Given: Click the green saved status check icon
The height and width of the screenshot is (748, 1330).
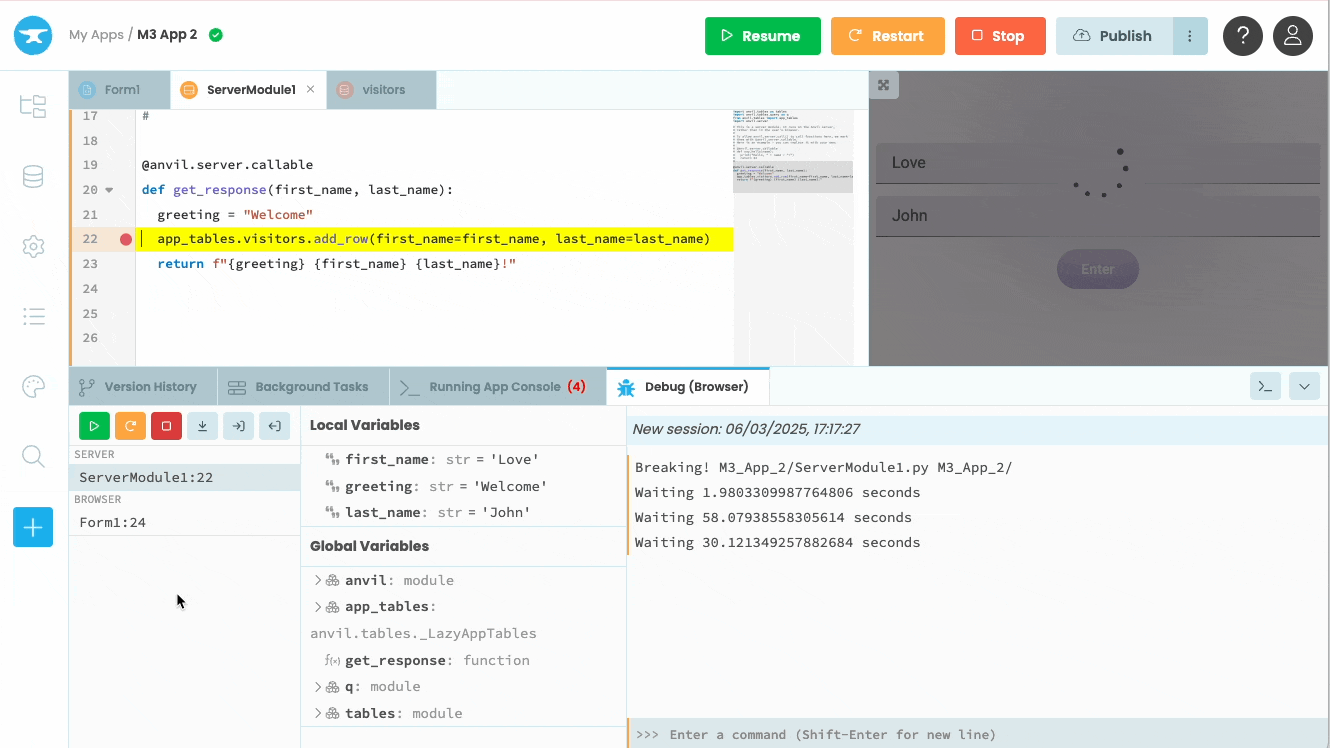Looking at the screenshot, I should 216,35.
